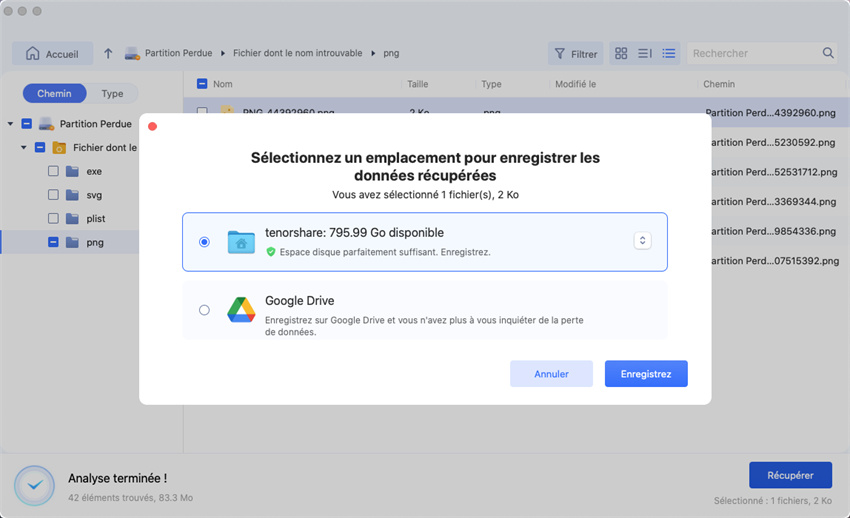The width and height of the screenshot is (850, 518).
Task: Switch to the Chemin tab
Action: click(x=55, y=94)
